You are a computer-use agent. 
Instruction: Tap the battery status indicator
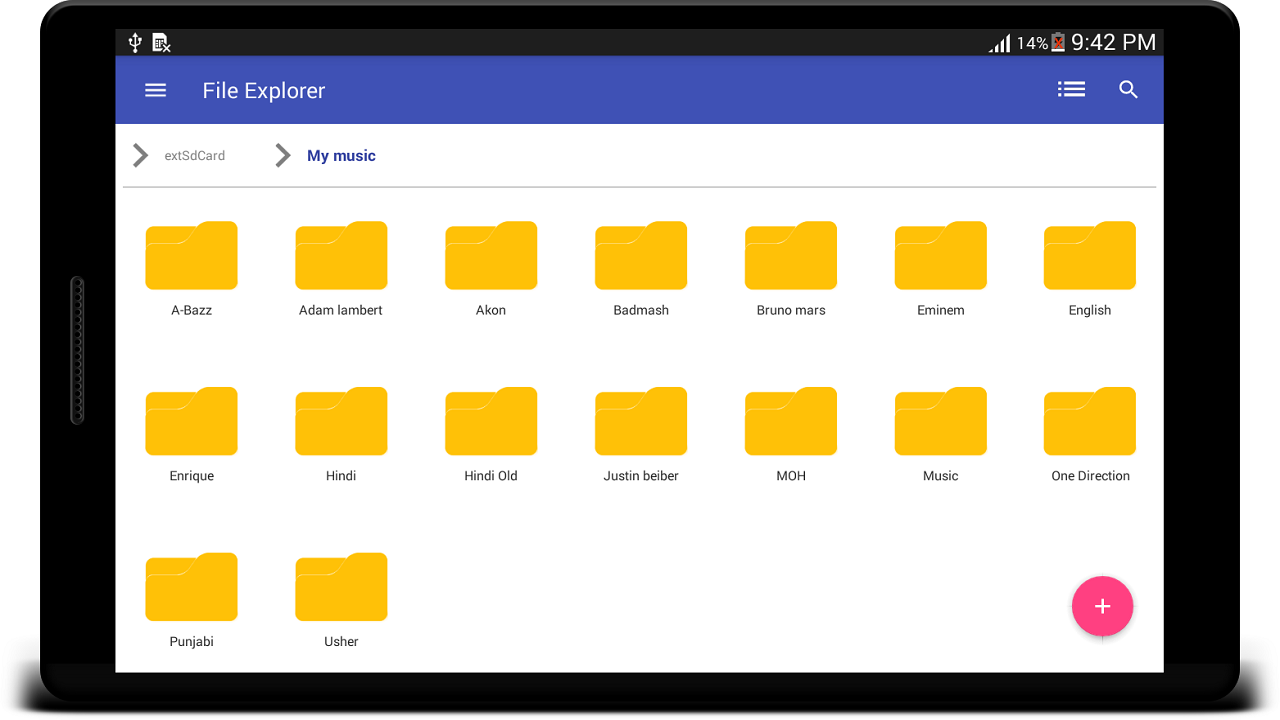[1058, 42]
